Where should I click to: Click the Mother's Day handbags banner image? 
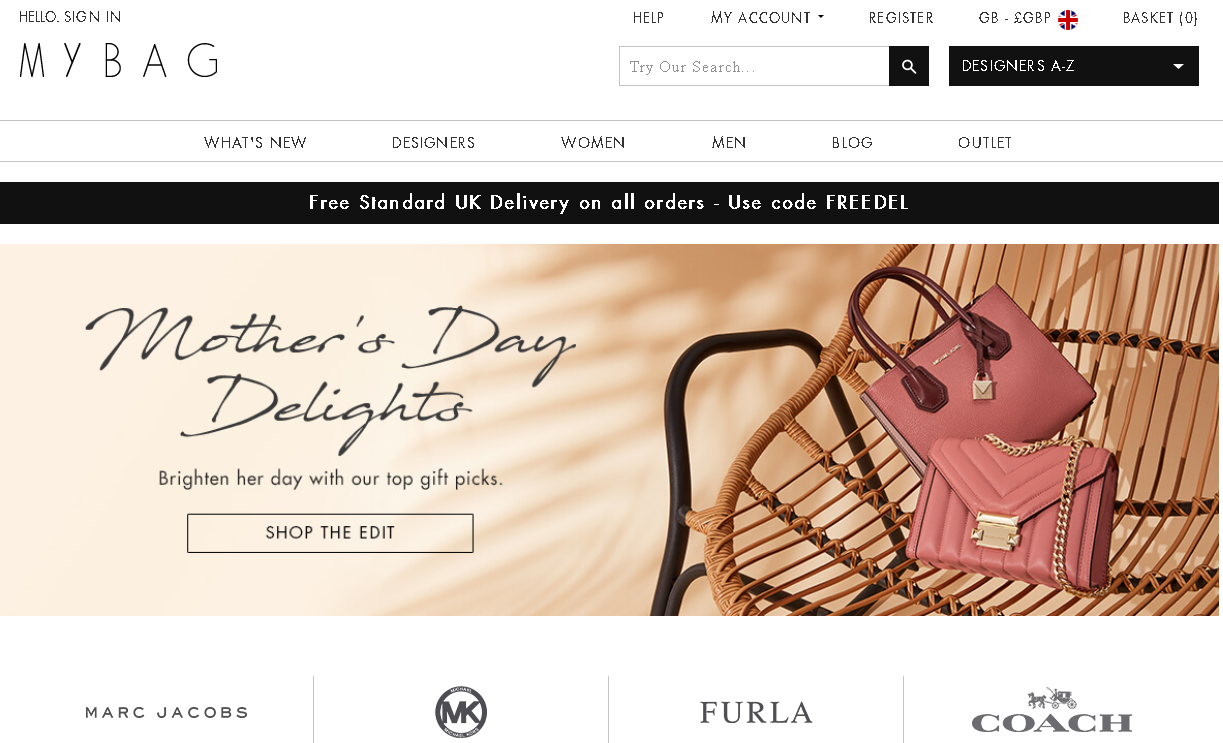click(x=611, y=430)
